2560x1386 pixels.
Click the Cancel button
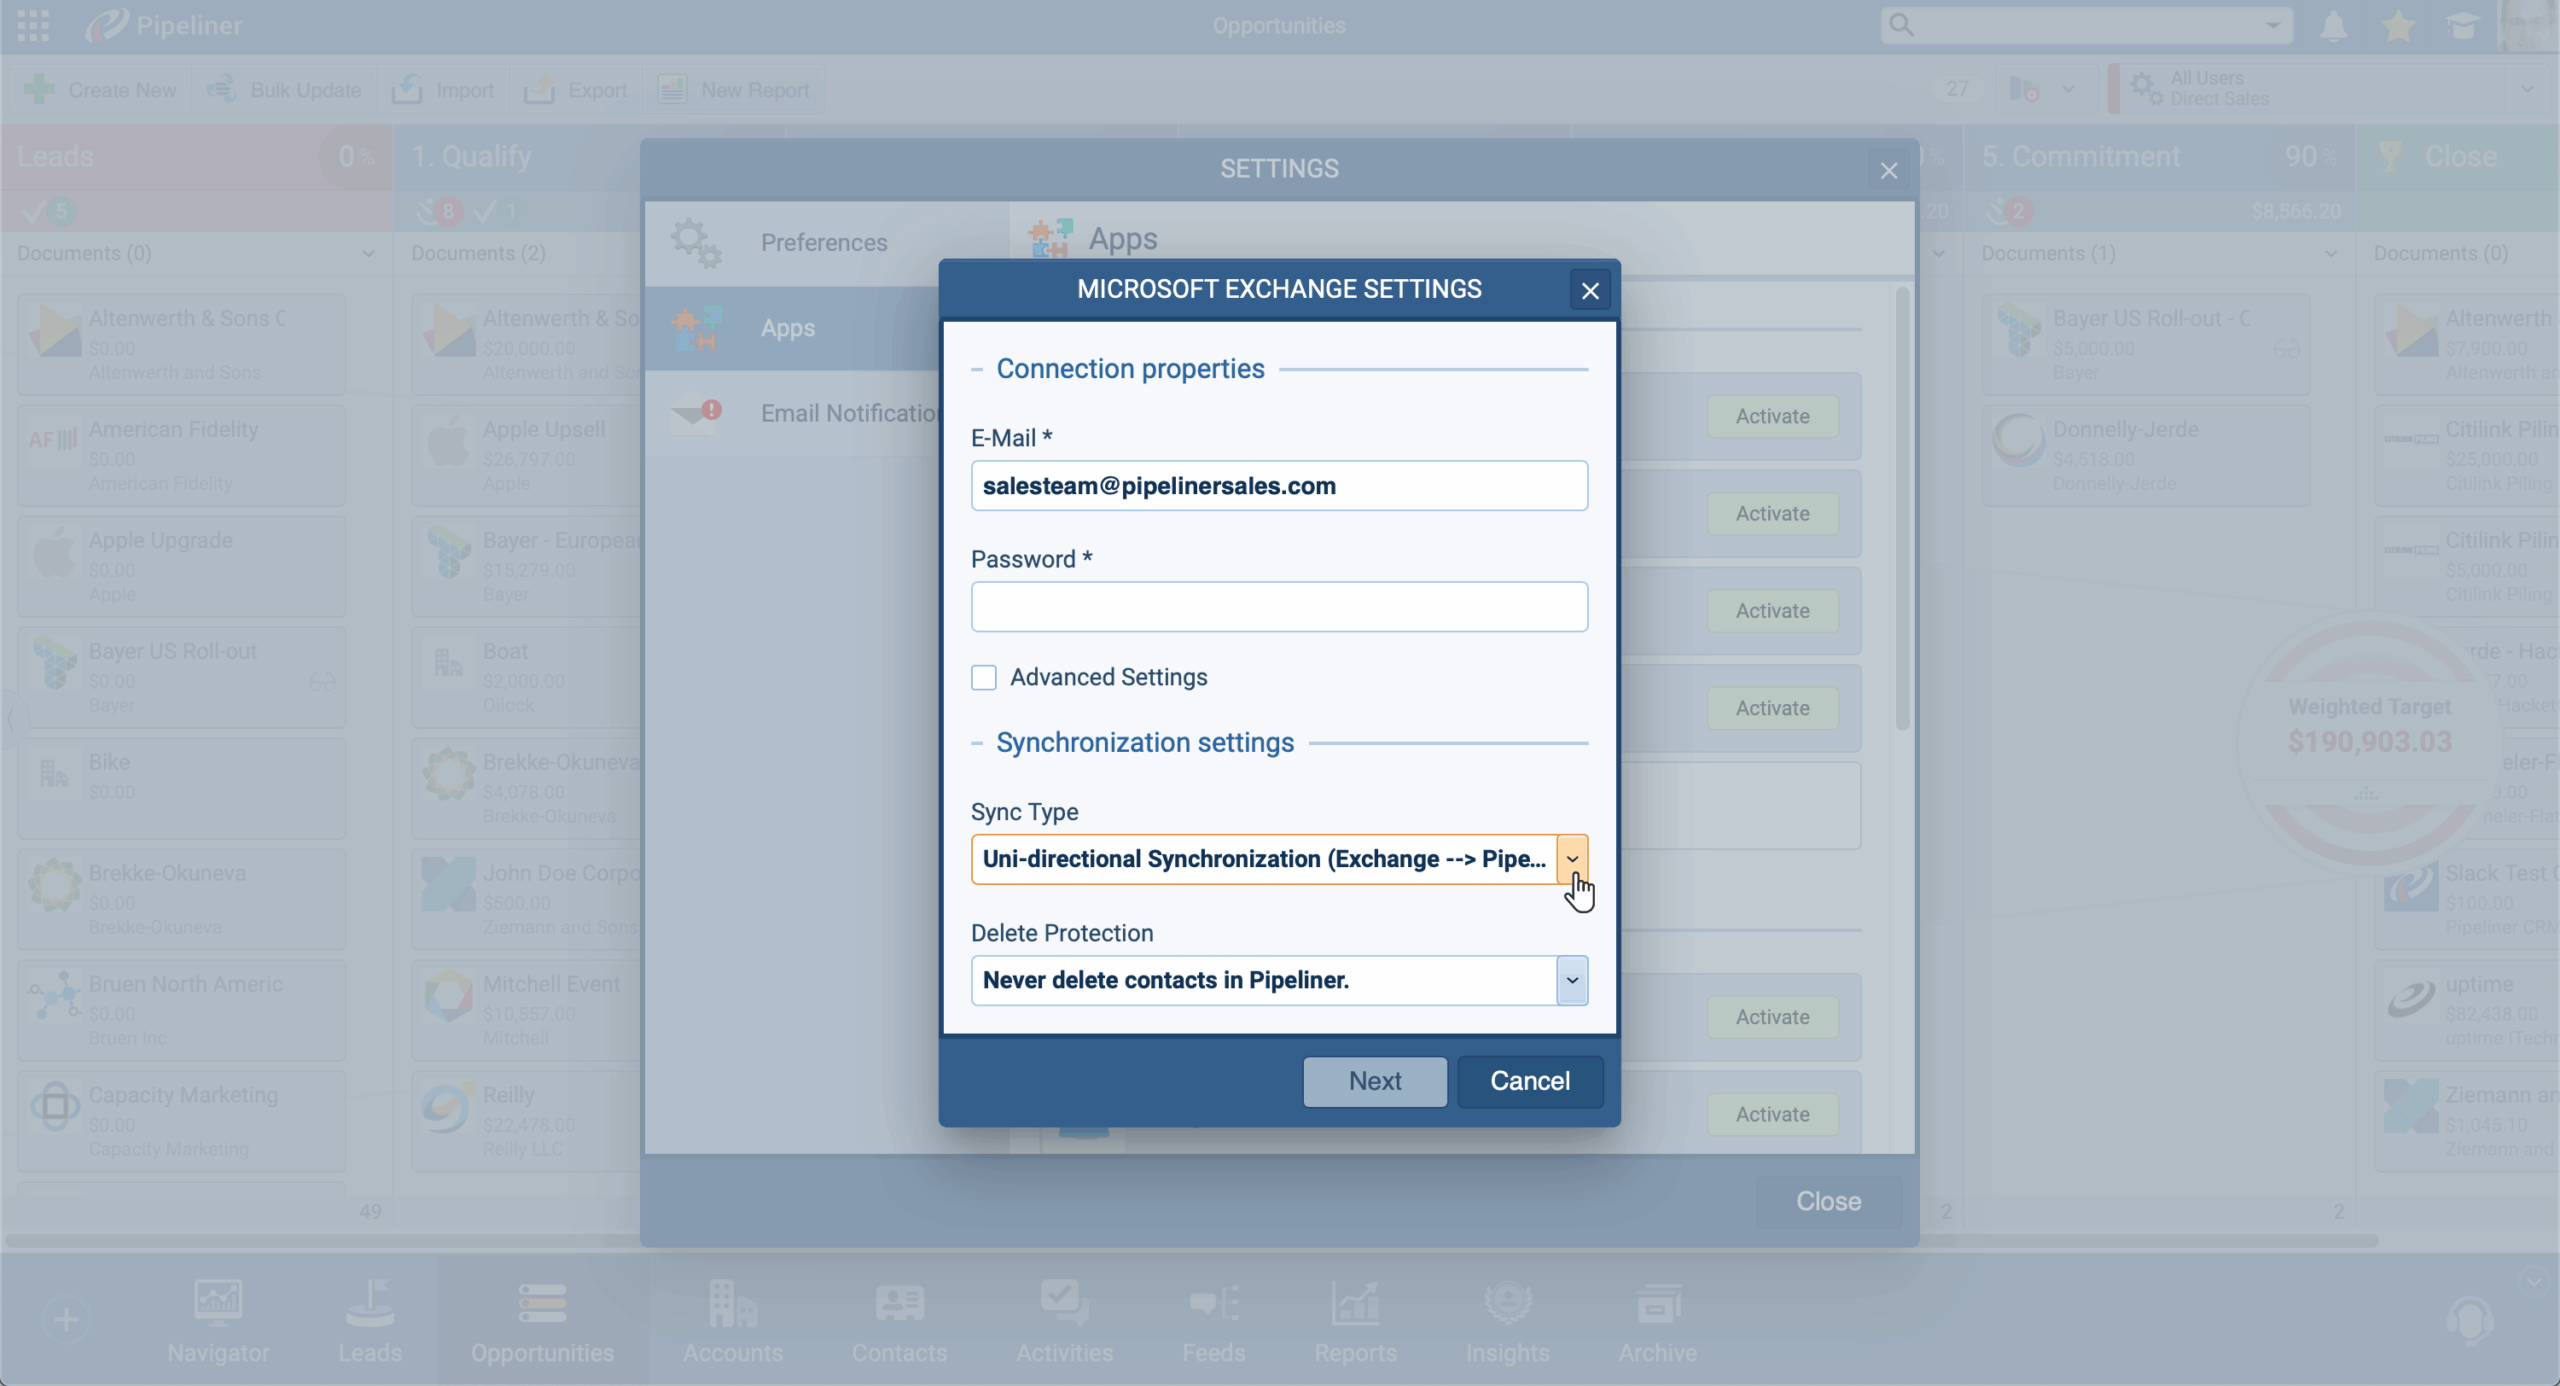point(1529,1081)
